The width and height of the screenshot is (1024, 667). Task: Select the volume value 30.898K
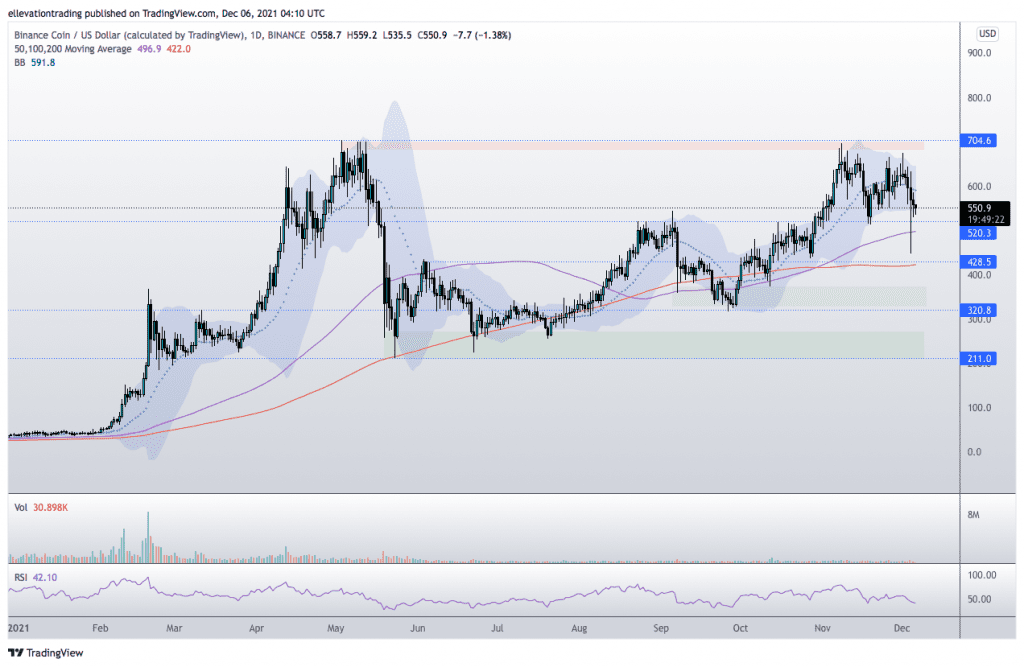[x=50, y=508]
